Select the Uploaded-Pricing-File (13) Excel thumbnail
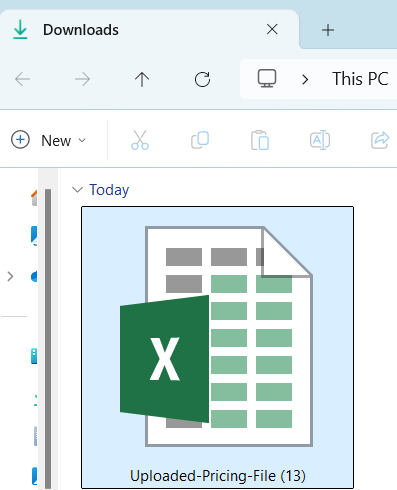Screen dimensions: 397x490 pyautogui.click(x=217, y=347)
